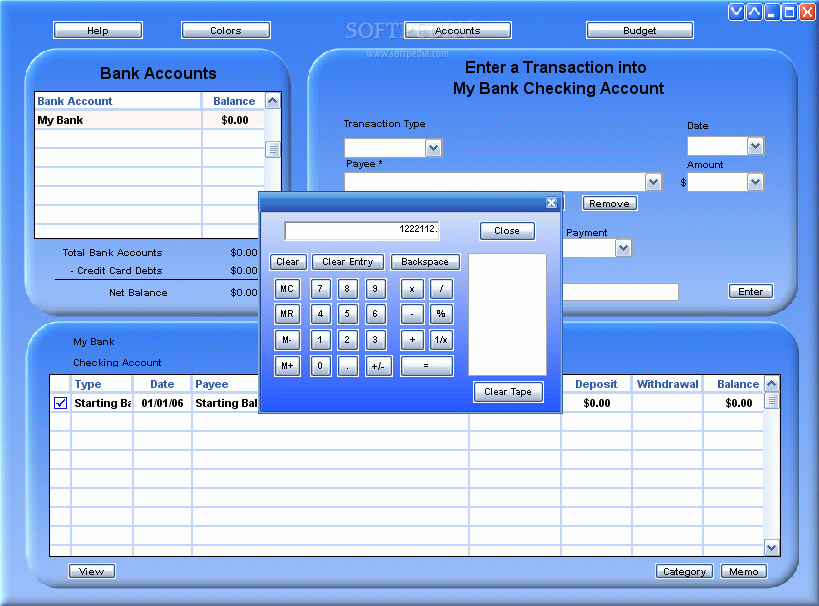Click calculator digit 8 key
The height and width of the screenshot is (606, 819).
pos(347,289)
